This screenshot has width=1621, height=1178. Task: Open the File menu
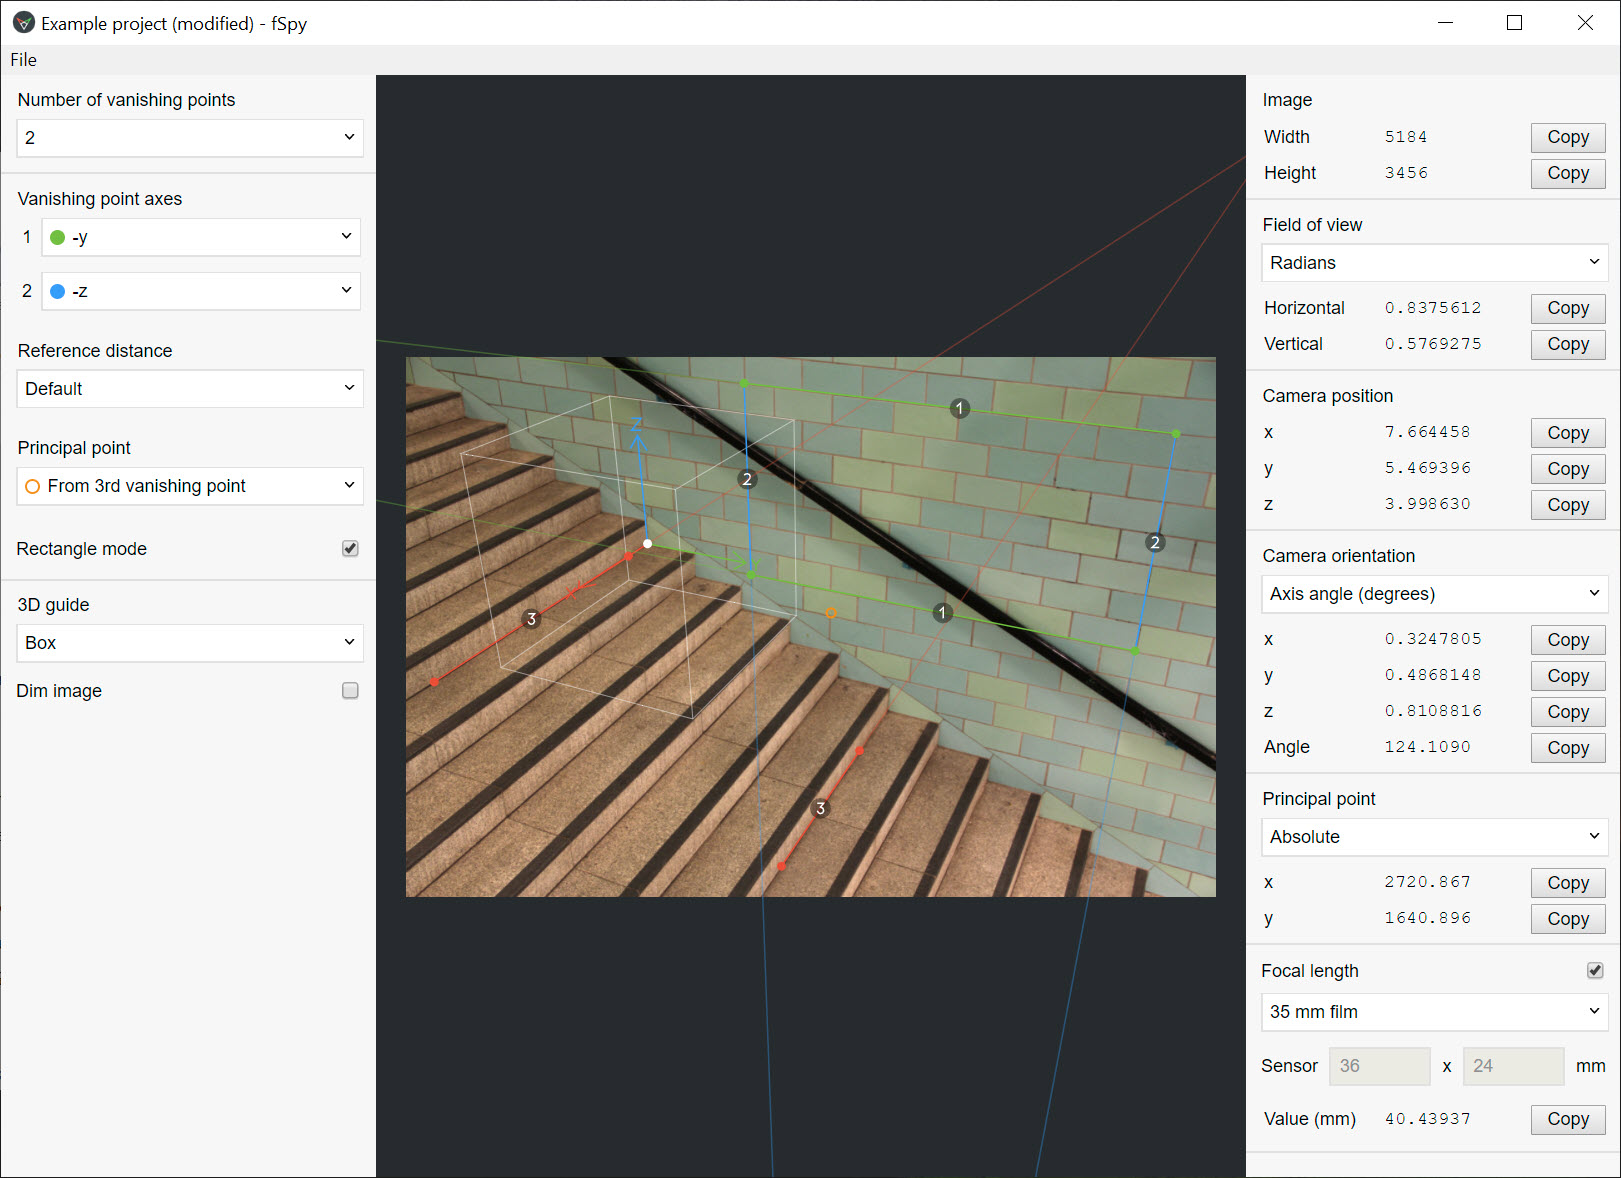(24, 60)
